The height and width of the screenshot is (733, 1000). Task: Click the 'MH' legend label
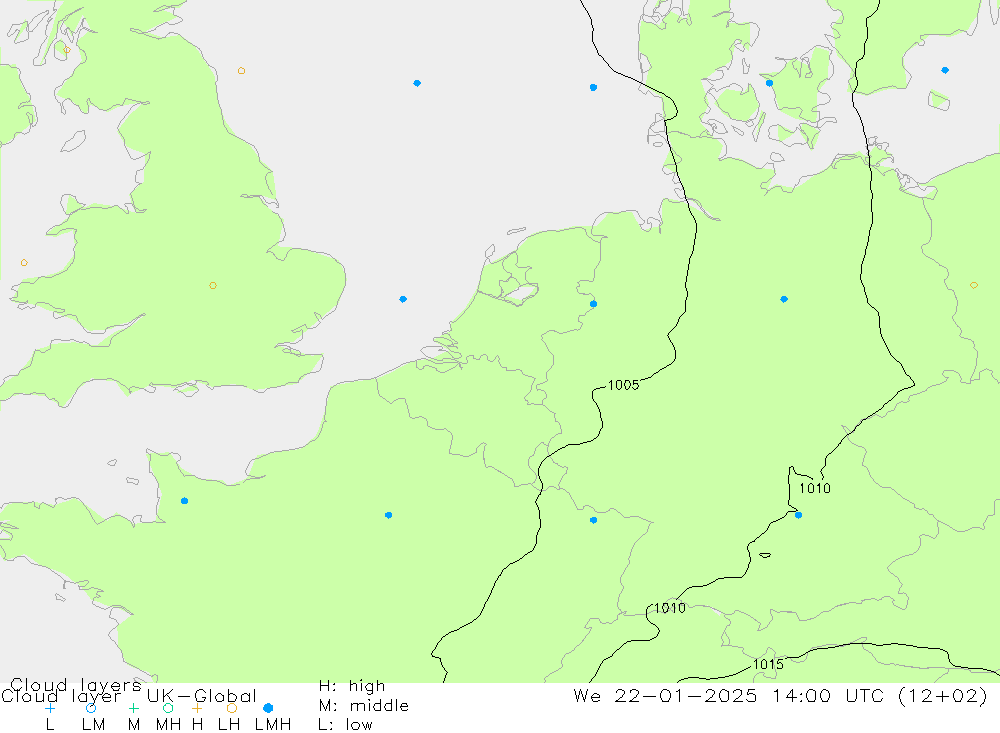[x=168, y=725]
